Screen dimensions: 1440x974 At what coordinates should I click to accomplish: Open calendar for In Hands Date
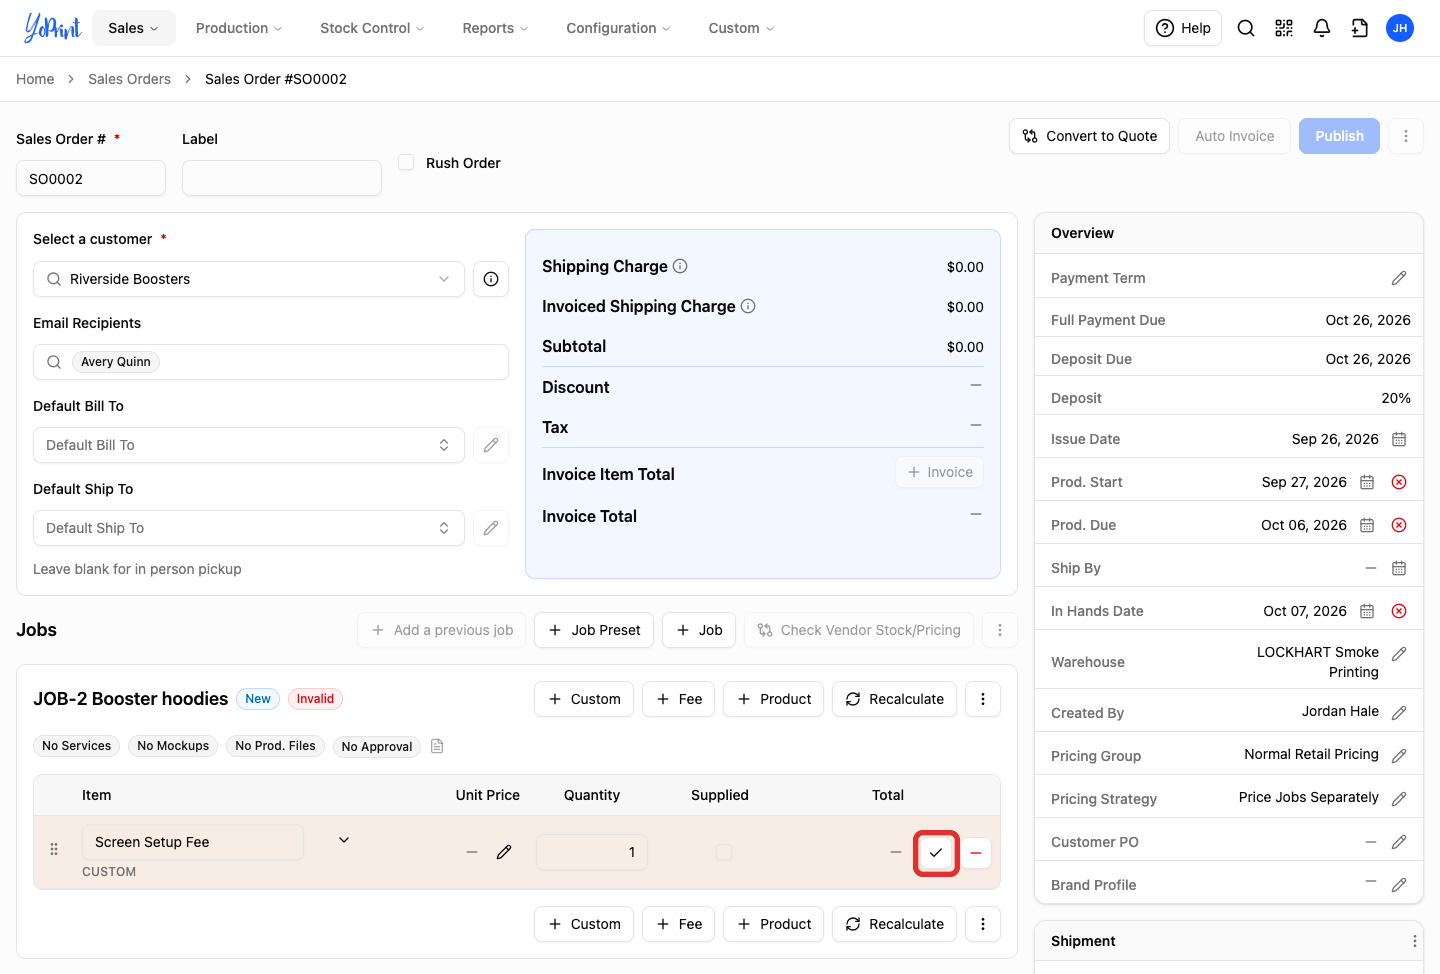pos(1367,611)
